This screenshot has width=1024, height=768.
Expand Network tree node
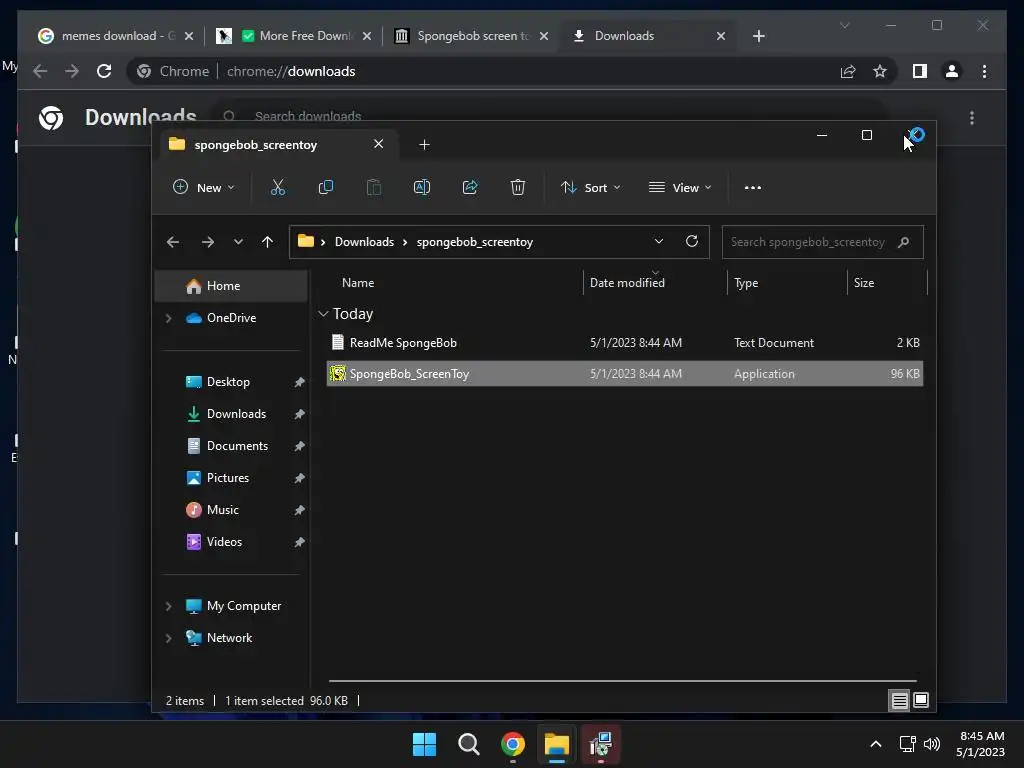tap(168, 638)
